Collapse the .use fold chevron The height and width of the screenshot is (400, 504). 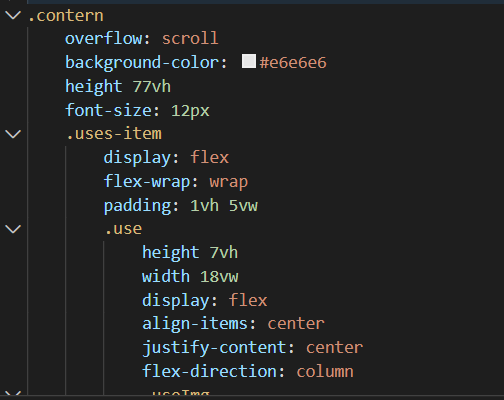tap(13, 229)
